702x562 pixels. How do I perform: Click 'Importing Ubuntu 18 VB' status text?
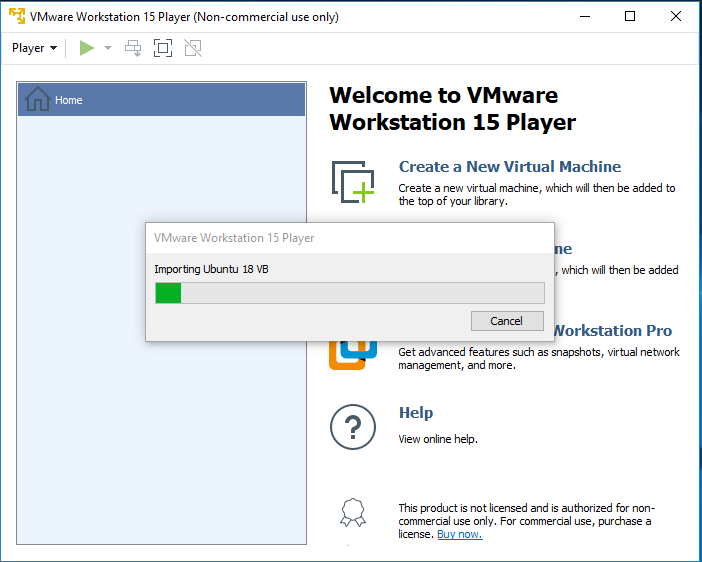click(x=211, y=269)
